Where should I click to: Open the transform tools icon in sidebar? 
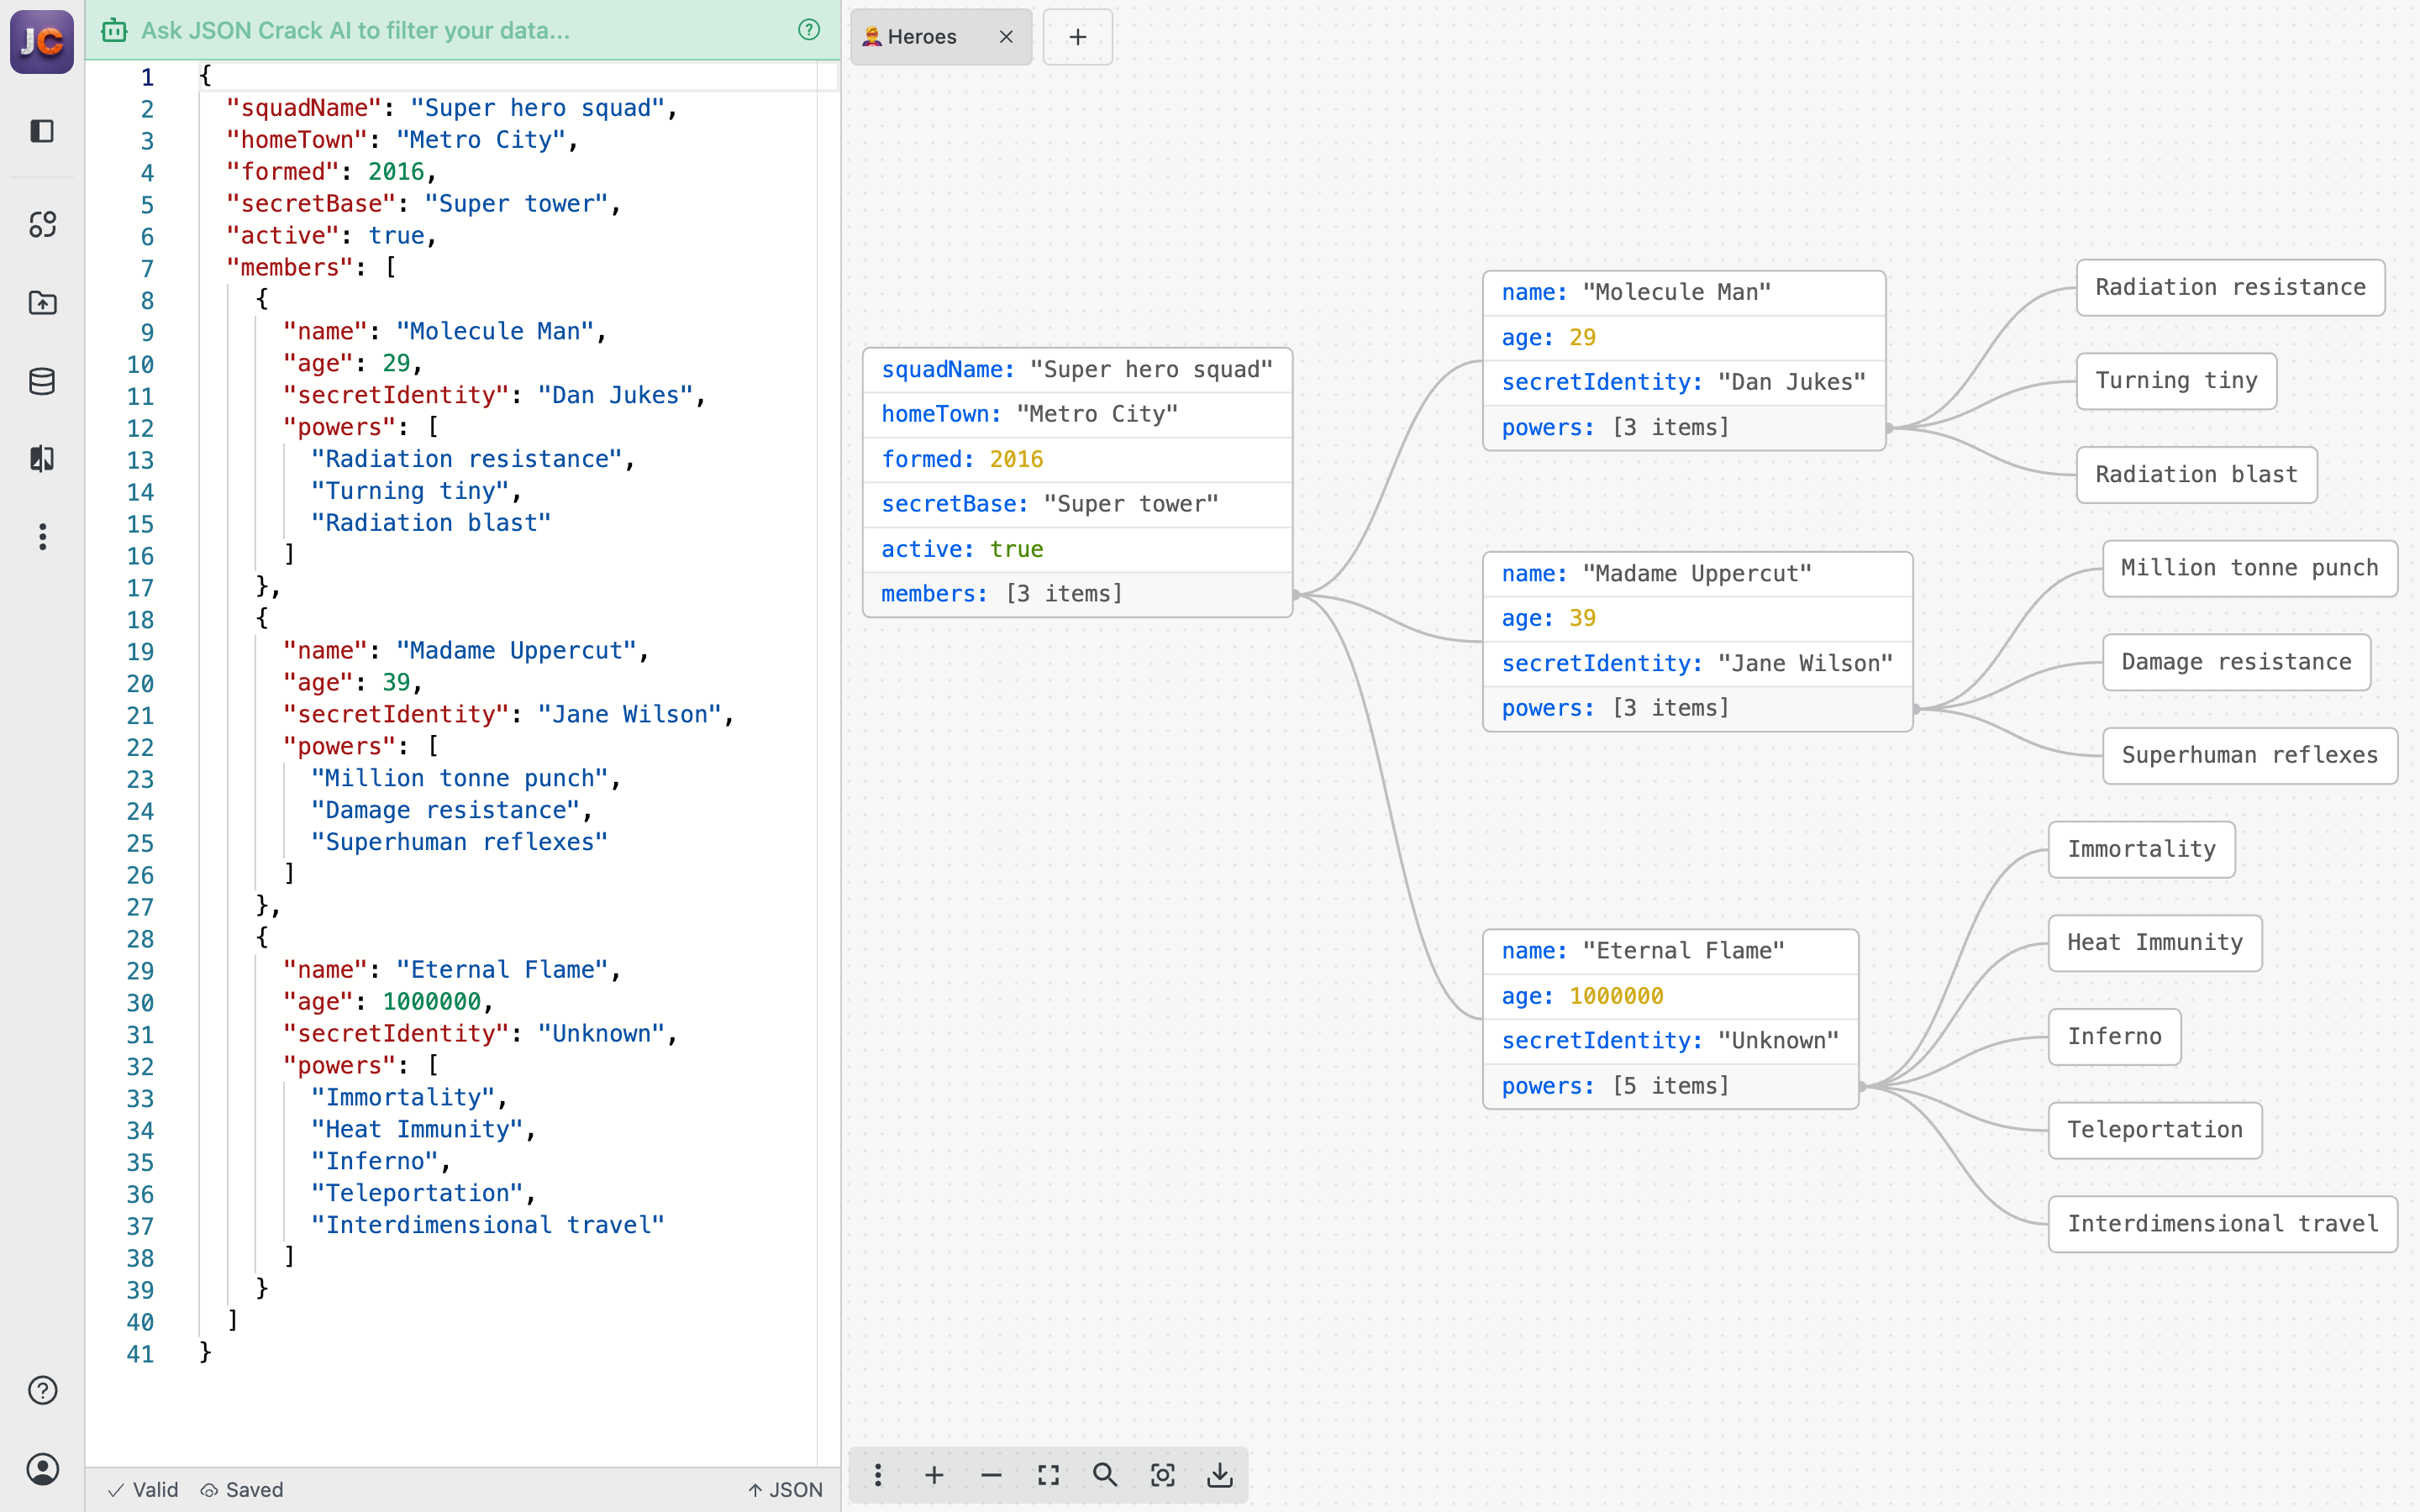click(42, 224)
